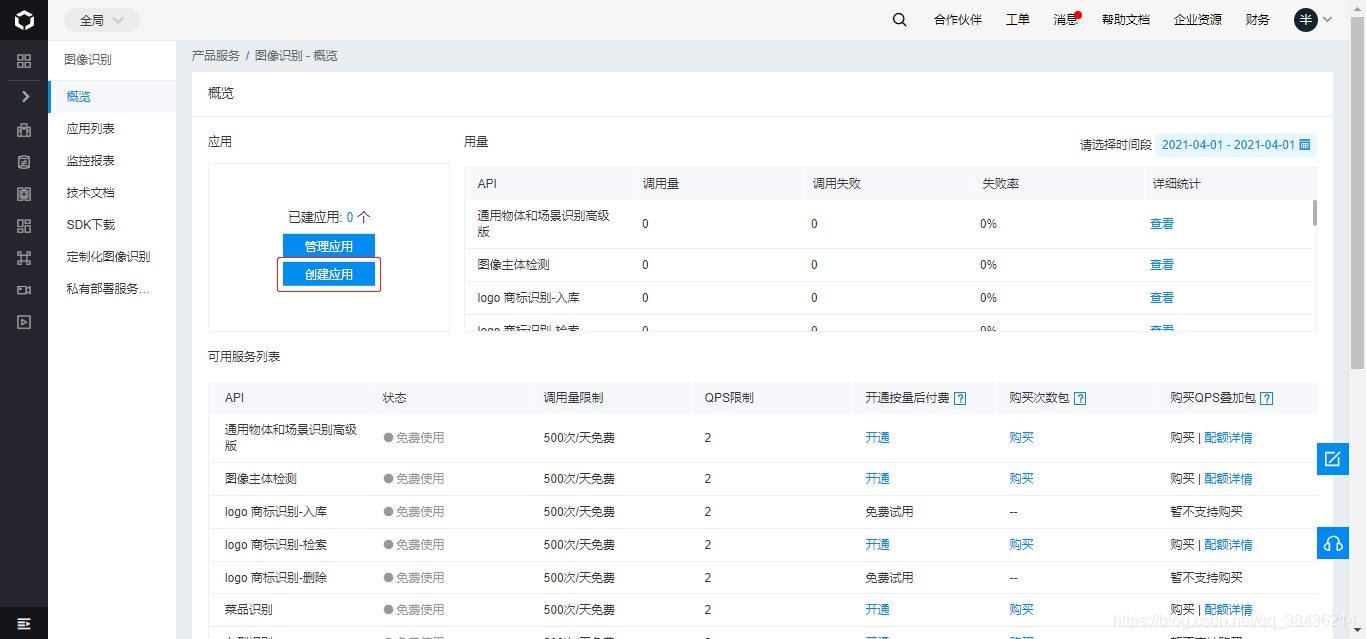This screenshot has height=639, width=1366.
Task: Click the database cylinder icon in sidebar
Action: click(24, 162)
